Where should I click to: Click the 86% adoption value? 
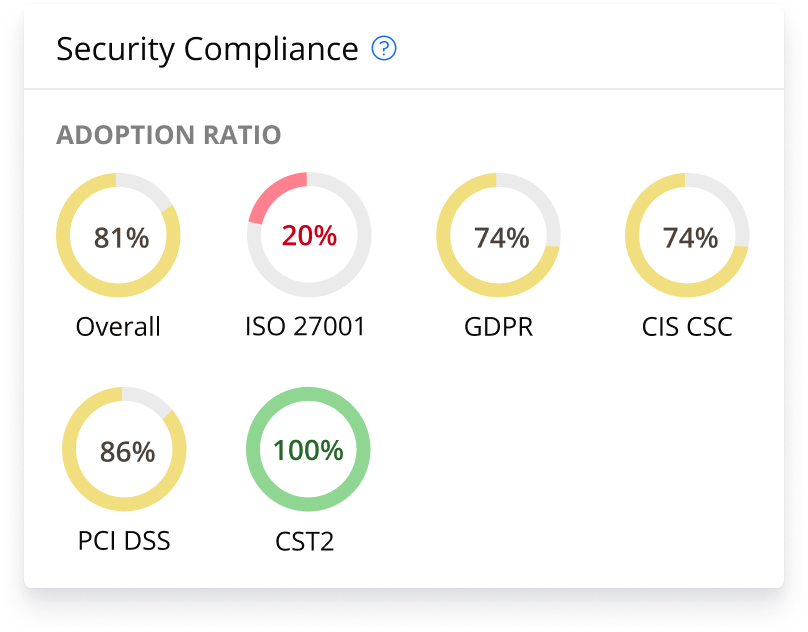pos(127,452)
